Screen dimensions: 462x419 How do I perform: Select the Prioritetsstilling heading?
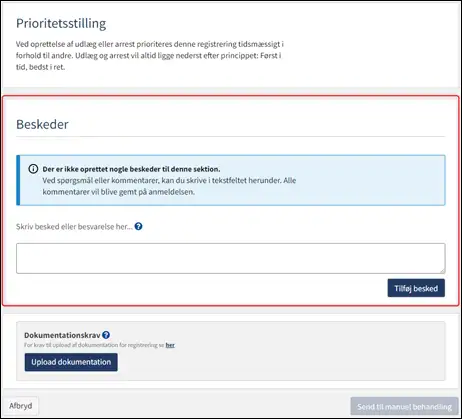[61, 23]
